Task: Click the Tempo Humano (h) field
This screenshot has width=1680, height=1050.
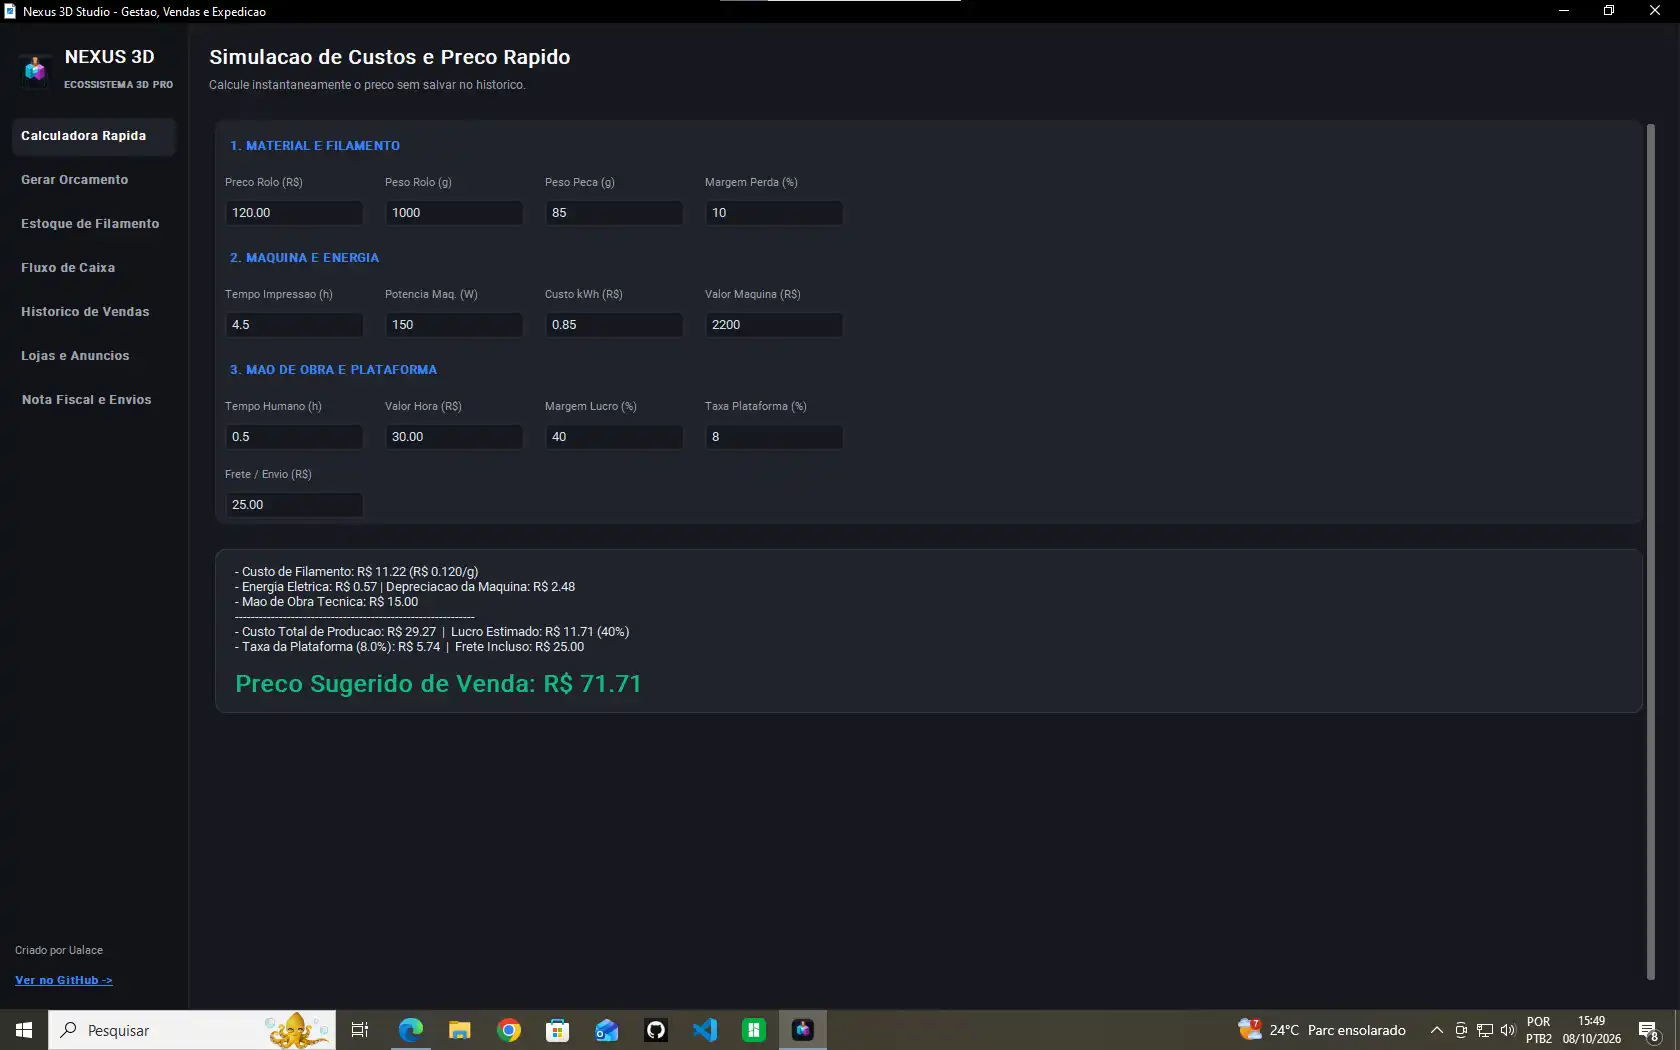Action: click(294, 437)
